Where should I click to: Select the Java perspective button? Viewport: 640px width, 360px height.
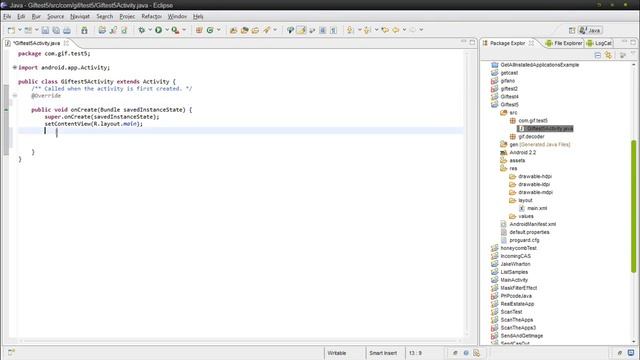pyautogui.click(x=590, y=30)
